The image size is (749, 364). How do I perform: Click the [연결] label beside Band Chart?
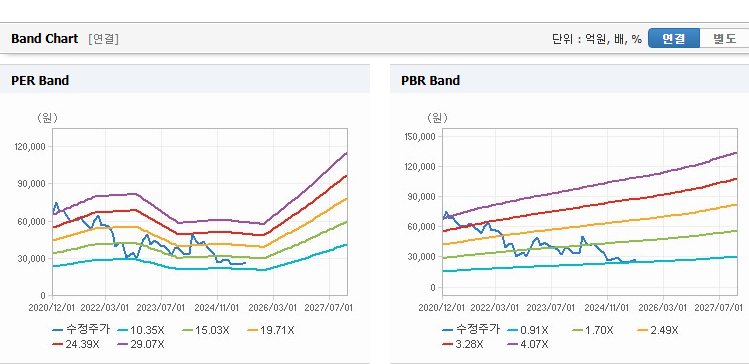(103, 39)
